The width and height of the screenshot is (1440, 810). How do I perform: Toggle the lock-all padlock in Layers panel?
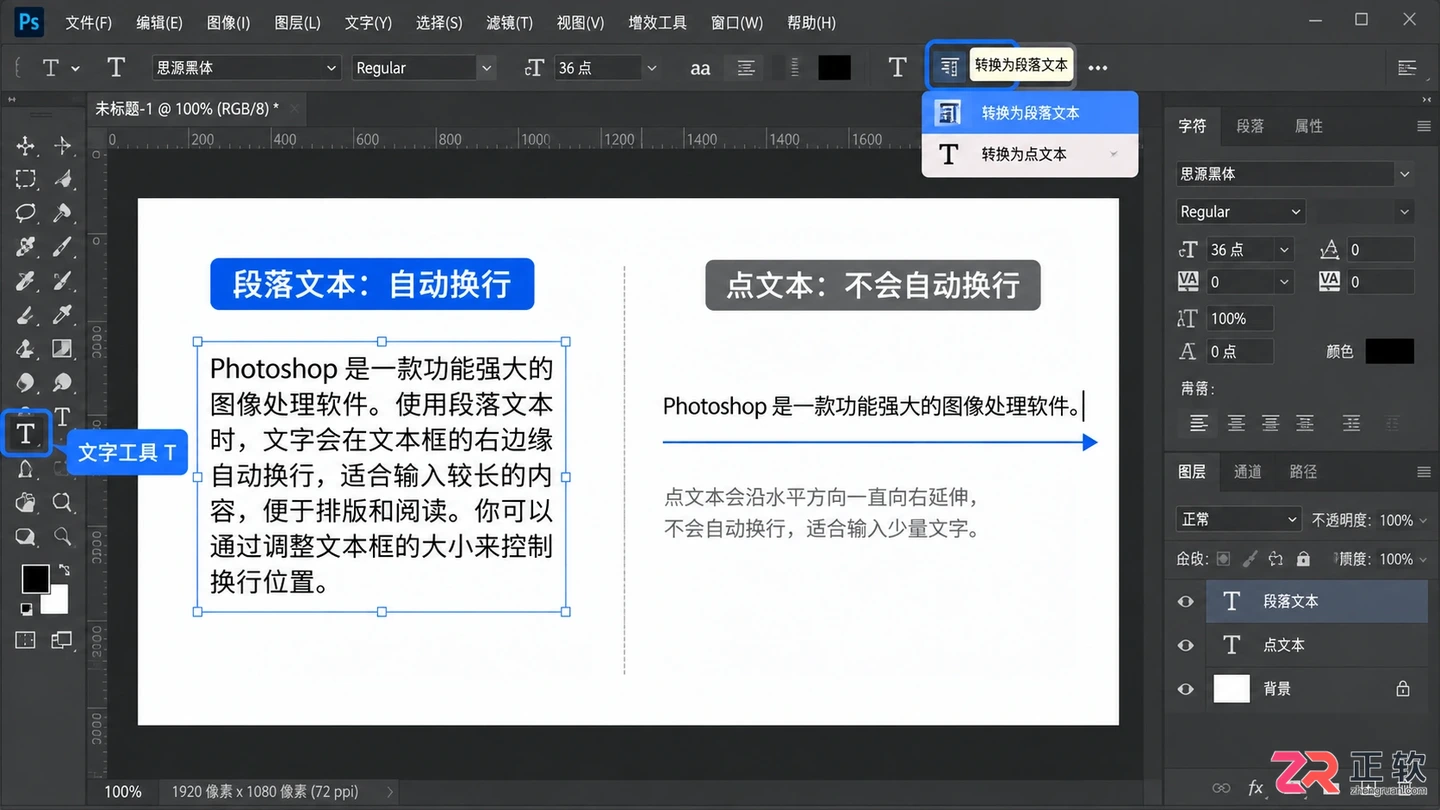tap(1303, 559)
